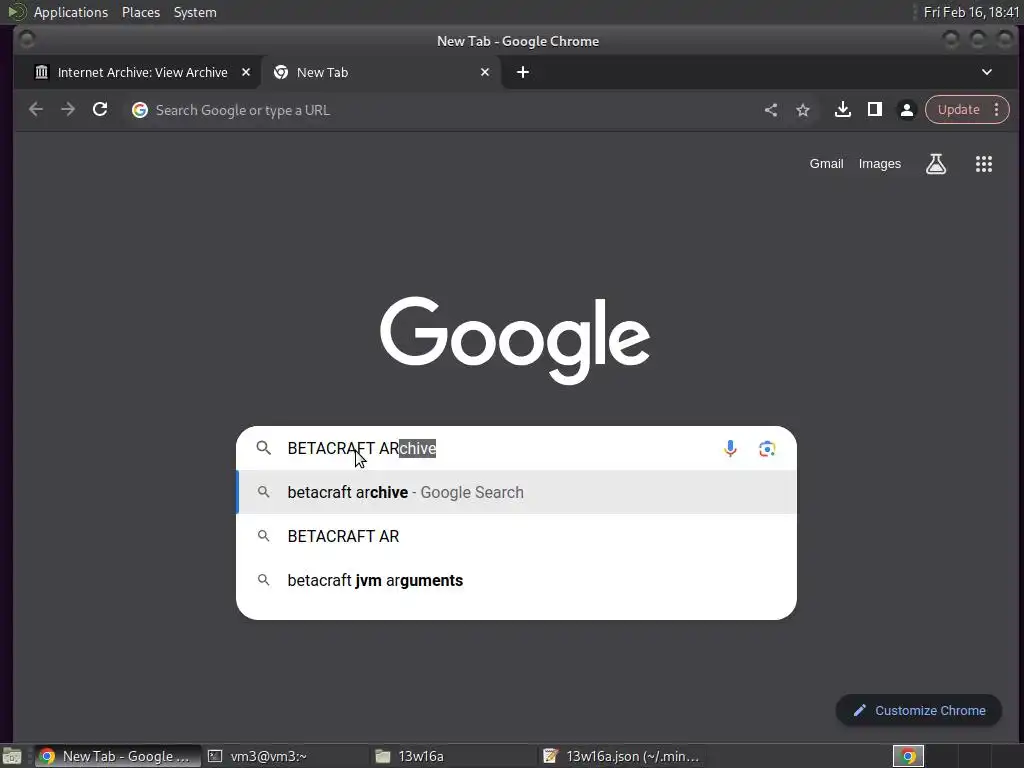
Task: Click the magnifier icon in search box
Action: pyautogui.click(x=263, y=448)
